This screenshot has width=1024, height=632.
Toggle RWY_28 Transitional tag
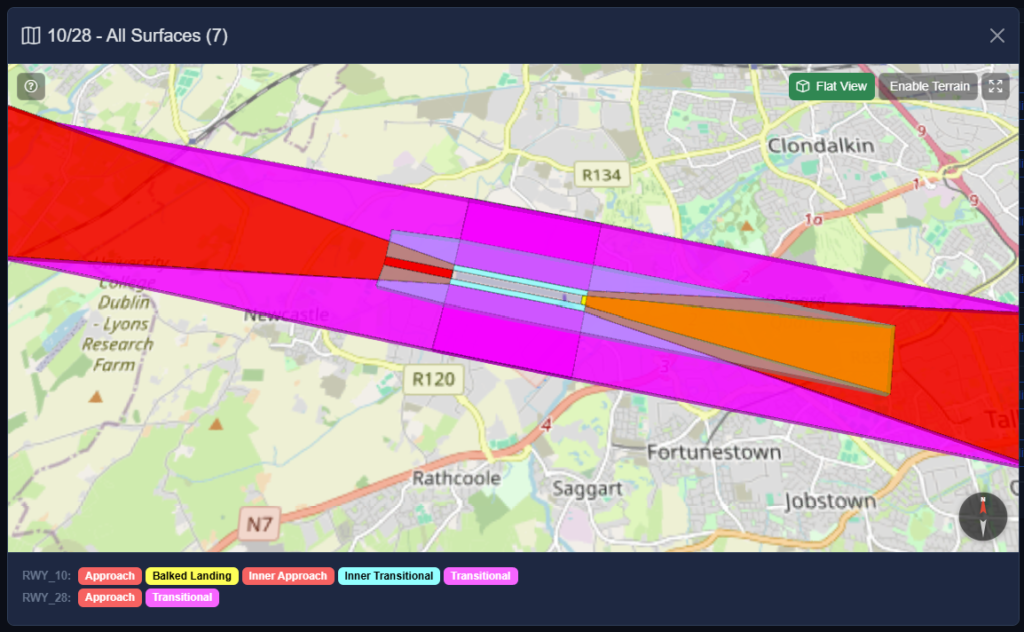[182, 597]
